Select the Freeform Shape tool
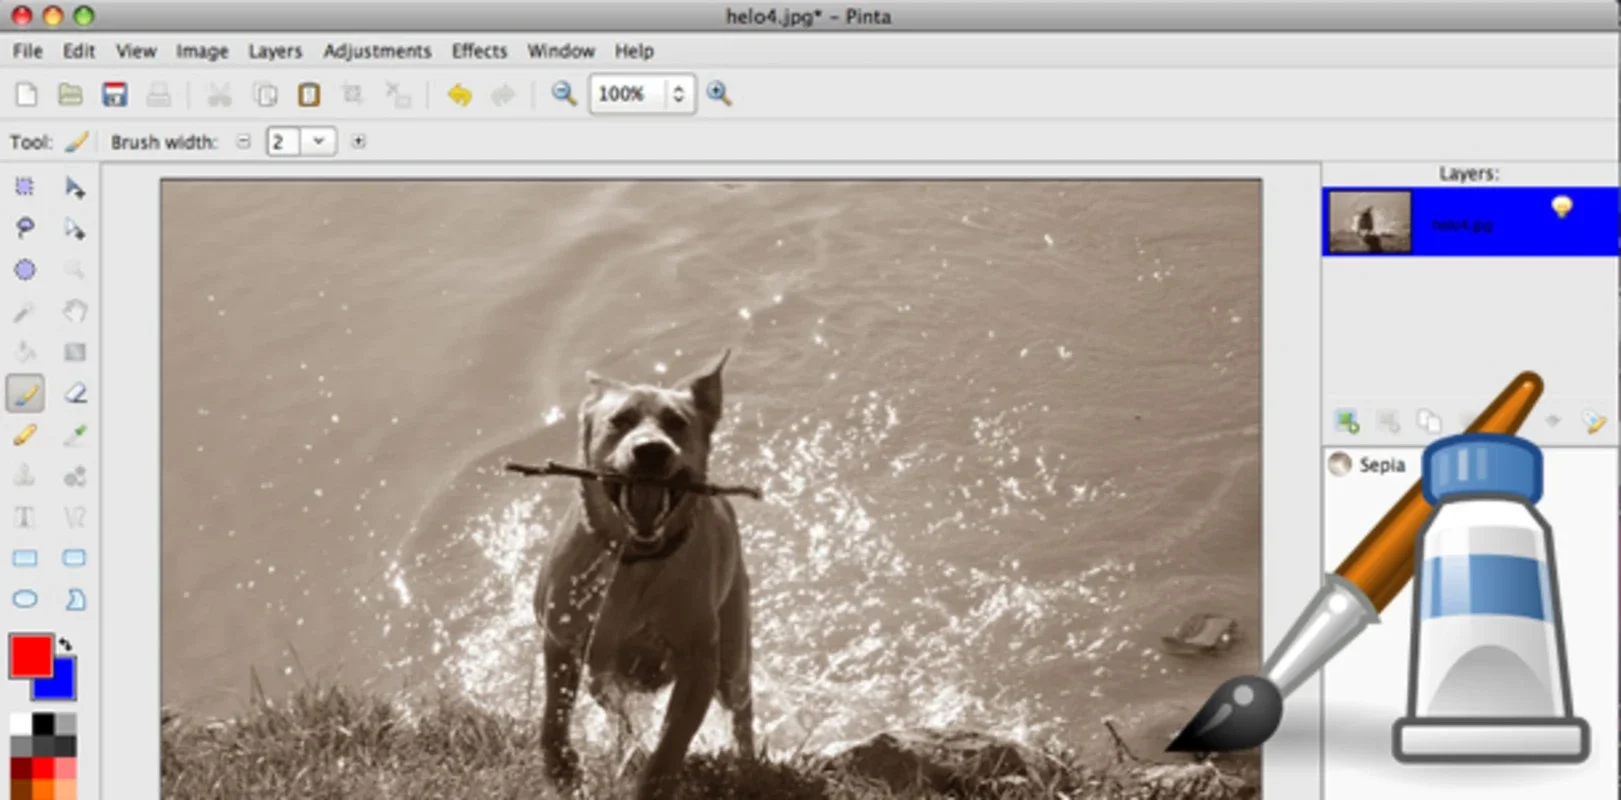 [75, 599]
